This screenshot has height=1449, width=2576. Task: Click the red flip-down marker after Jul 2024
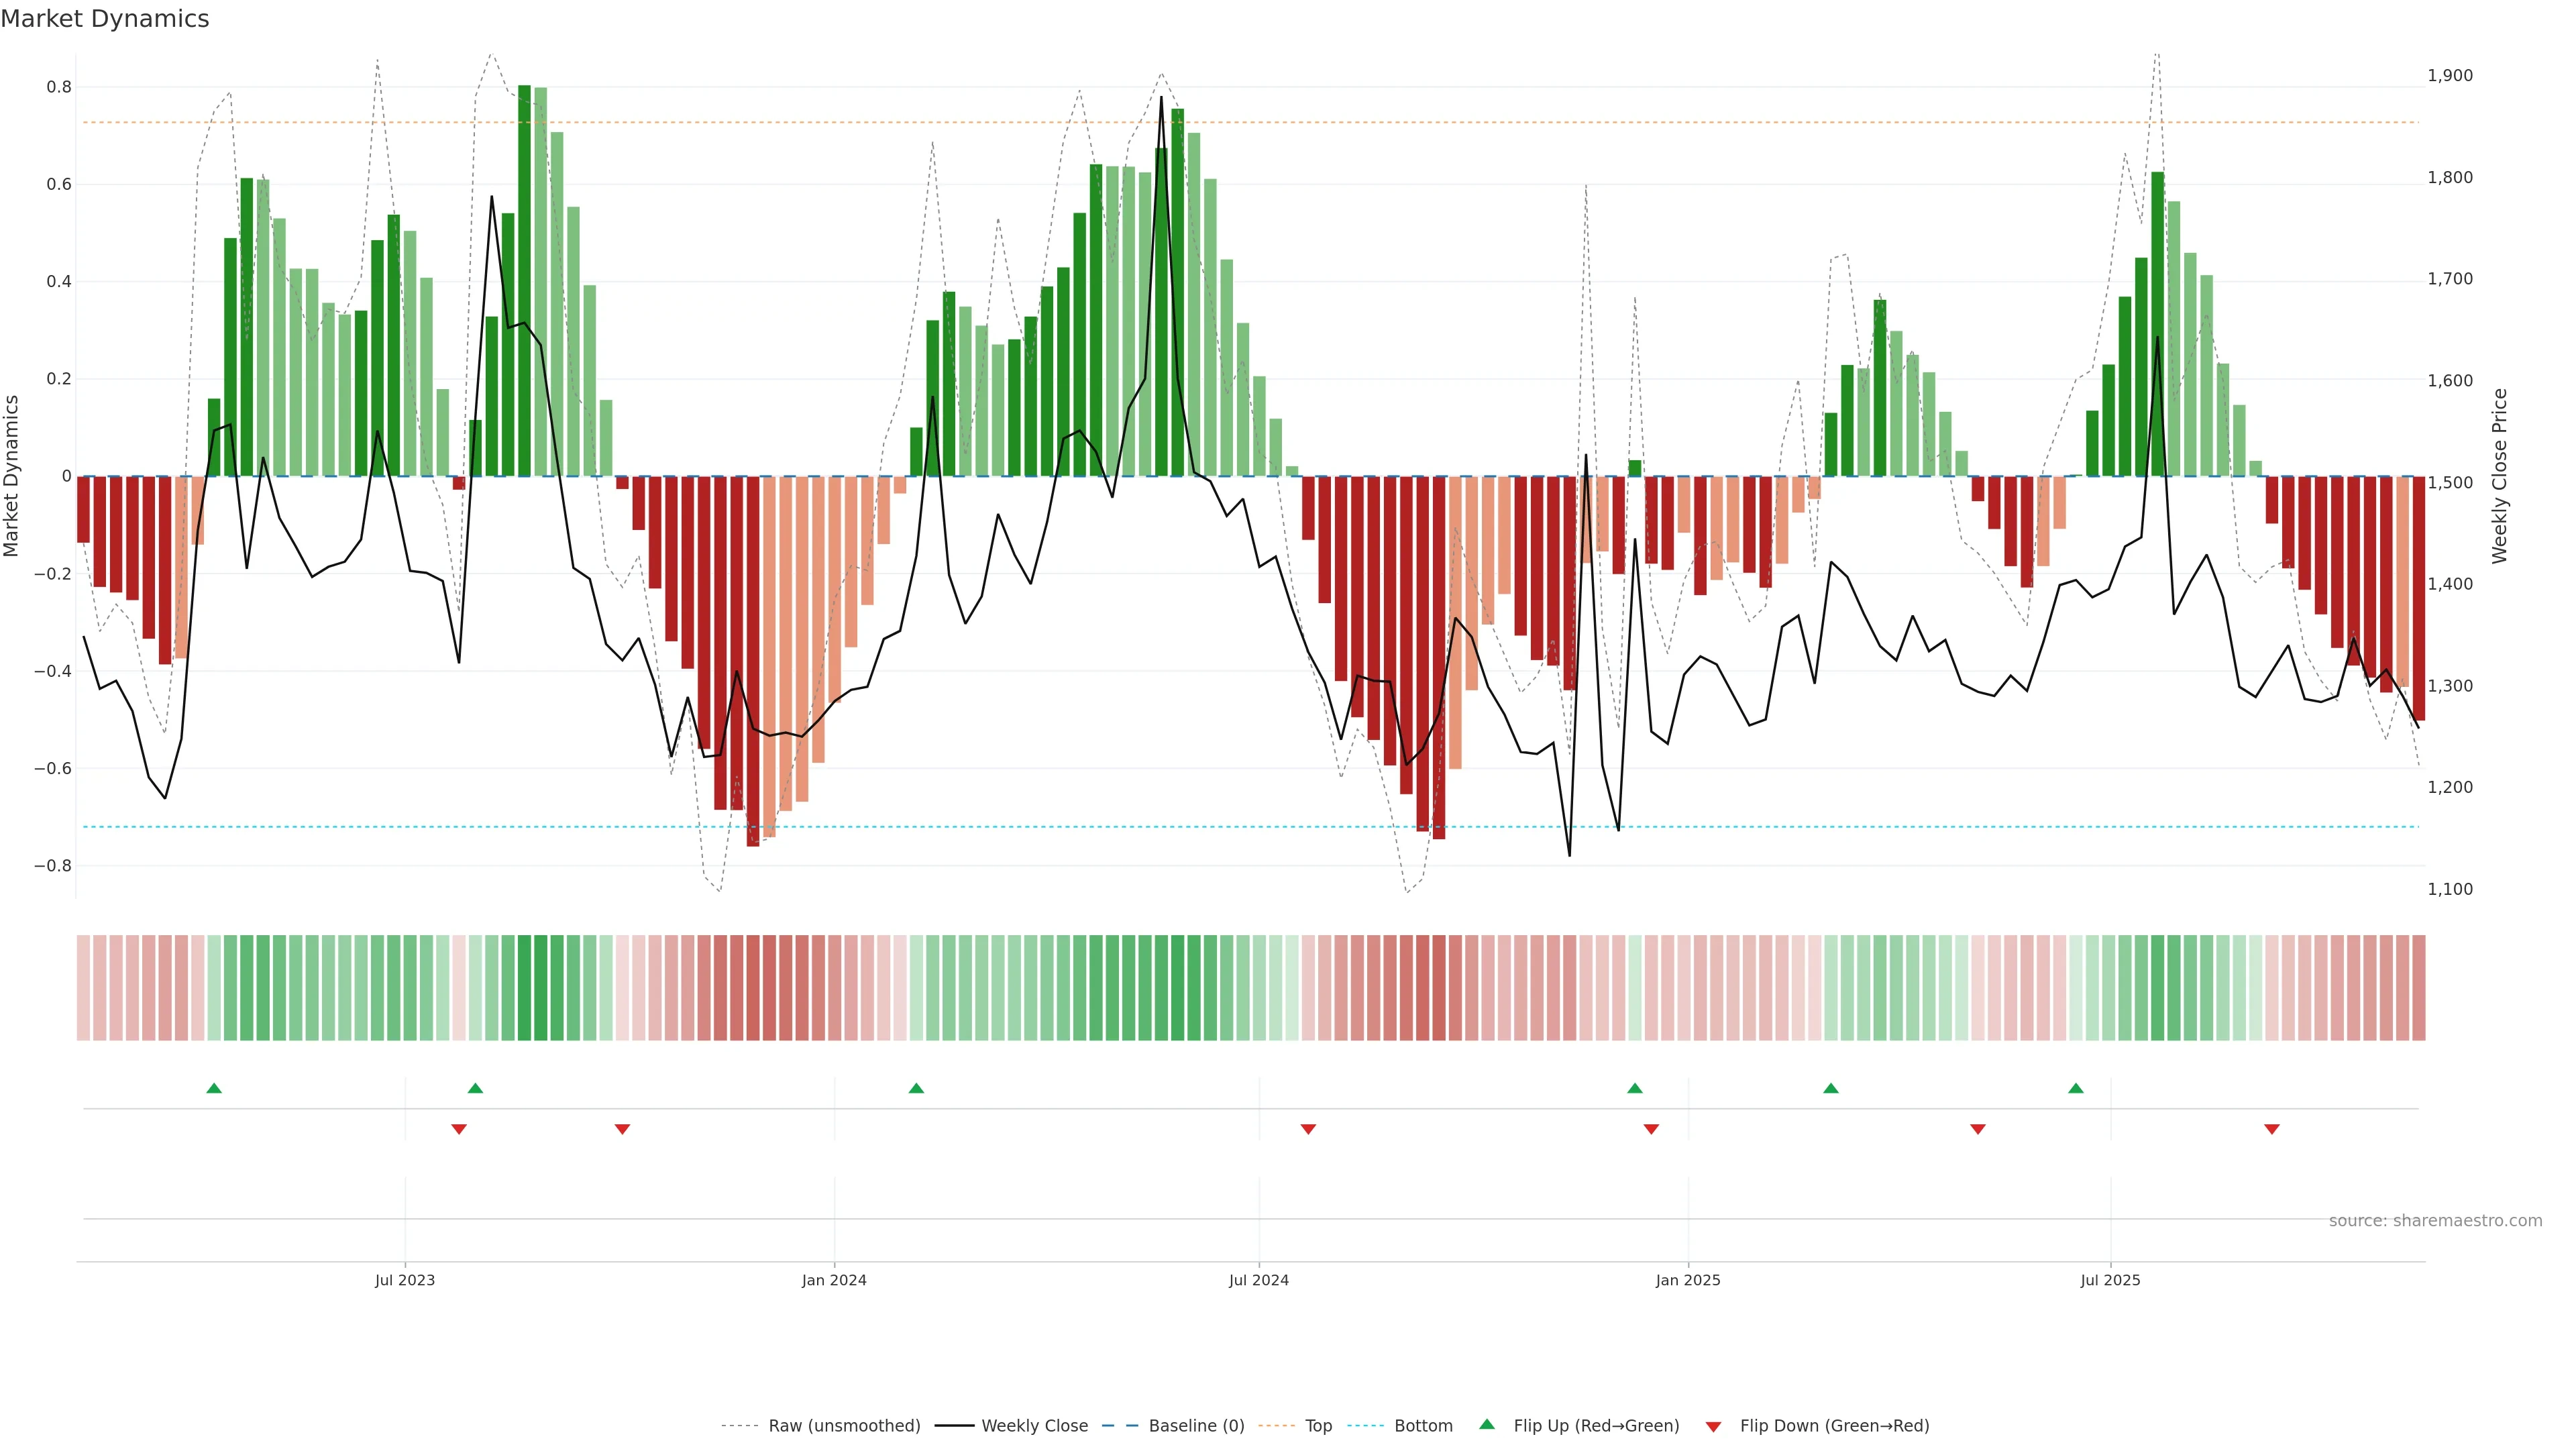tap(1308, 1129)
